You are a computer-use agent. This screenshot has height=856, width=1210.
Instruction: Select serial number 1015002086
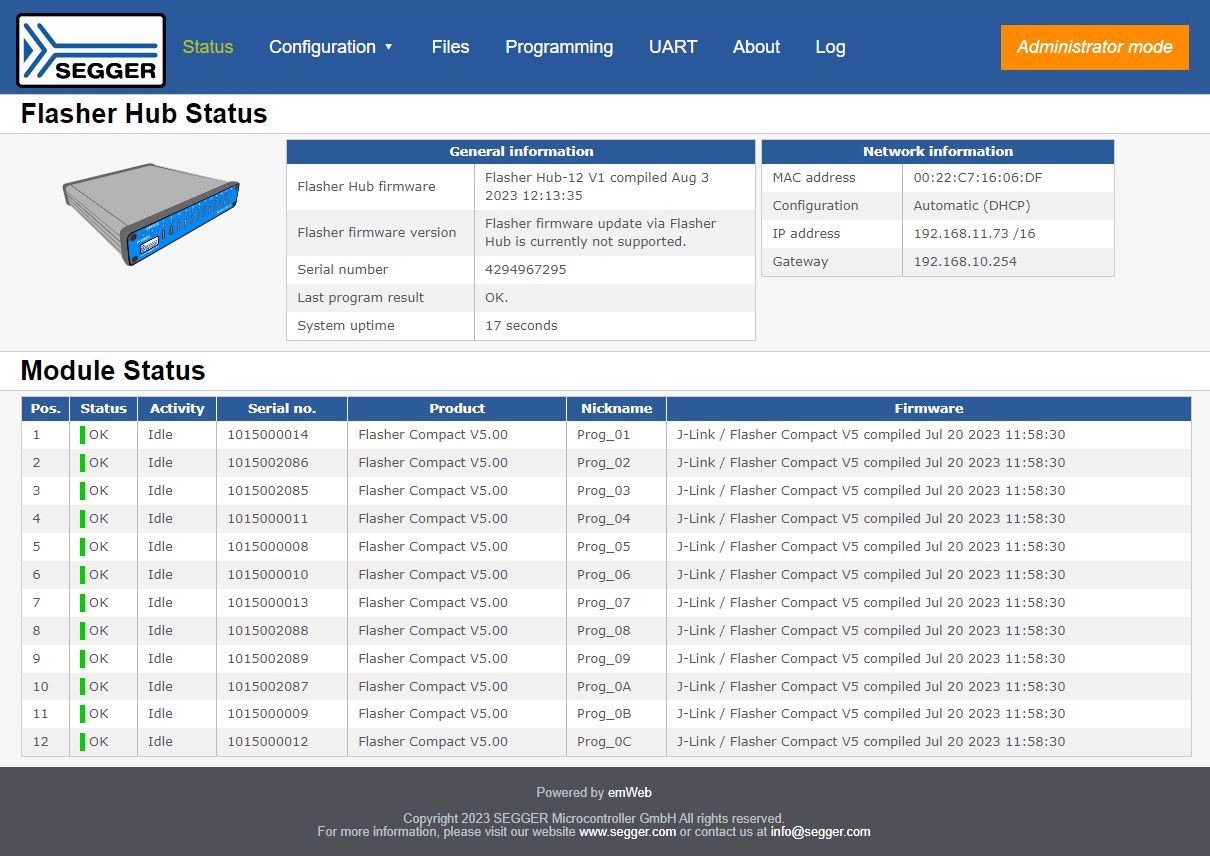pyautogui.click(x=268, y=463)
